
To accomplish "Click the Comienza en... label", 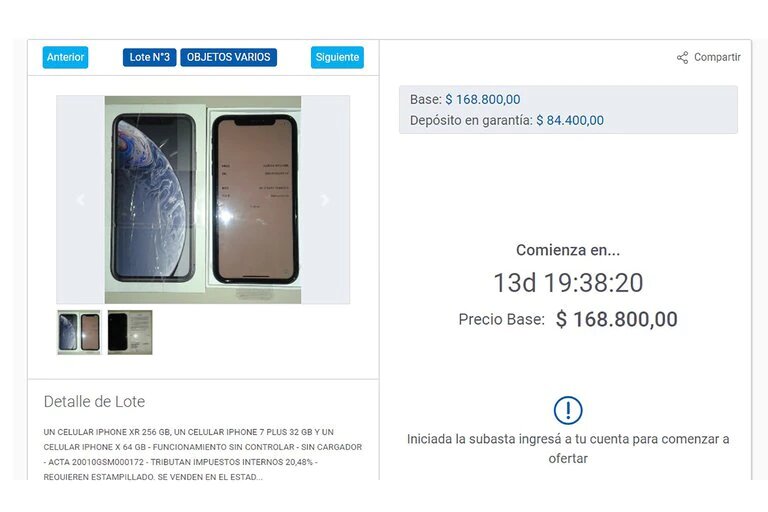I will 568,250.
